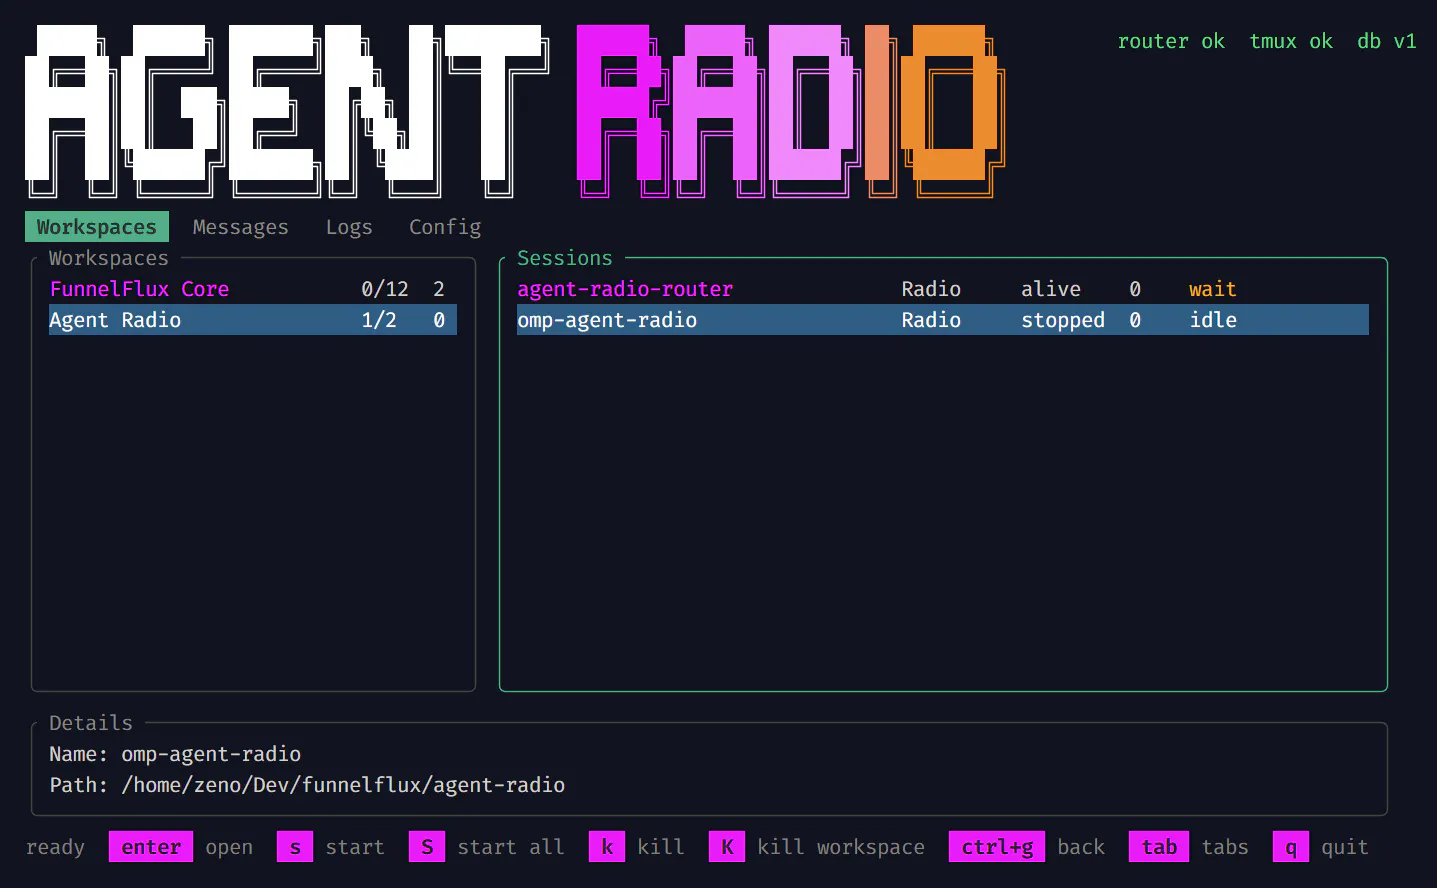
Task: Click the lowercase k kill key
Action: point(607,847)
